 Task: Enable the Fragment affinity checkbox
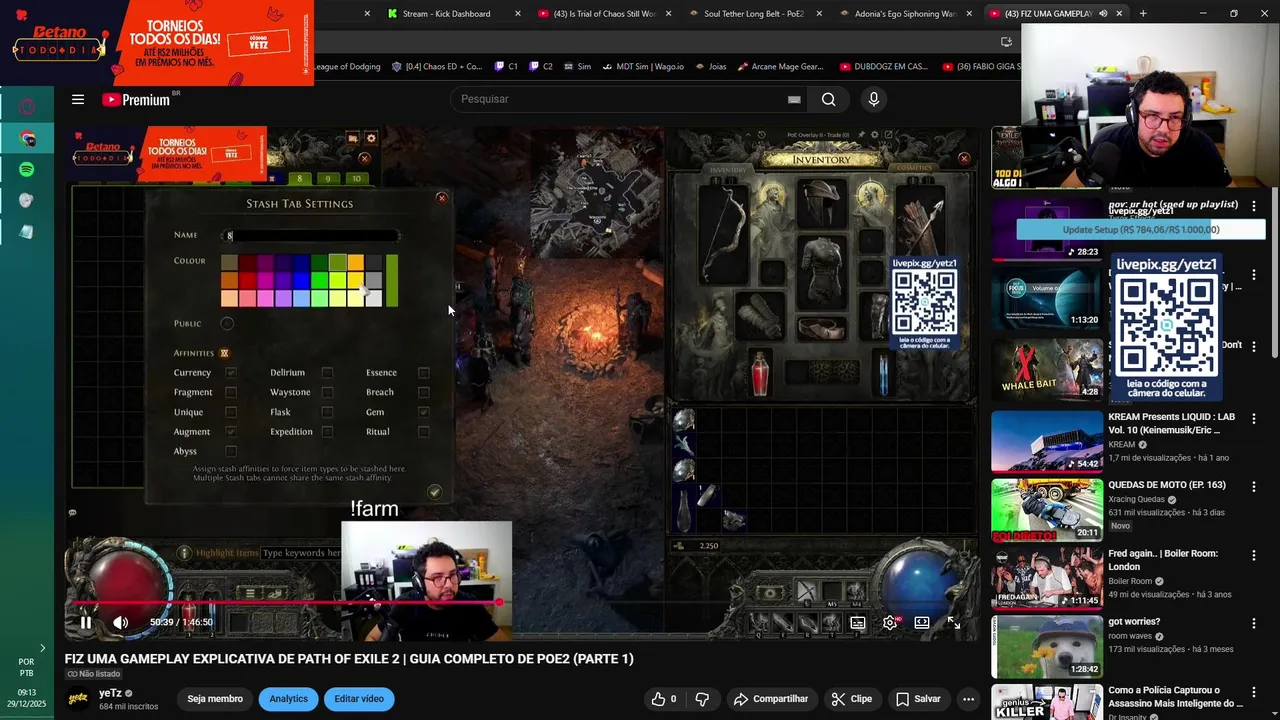click(x=231, y=392)
